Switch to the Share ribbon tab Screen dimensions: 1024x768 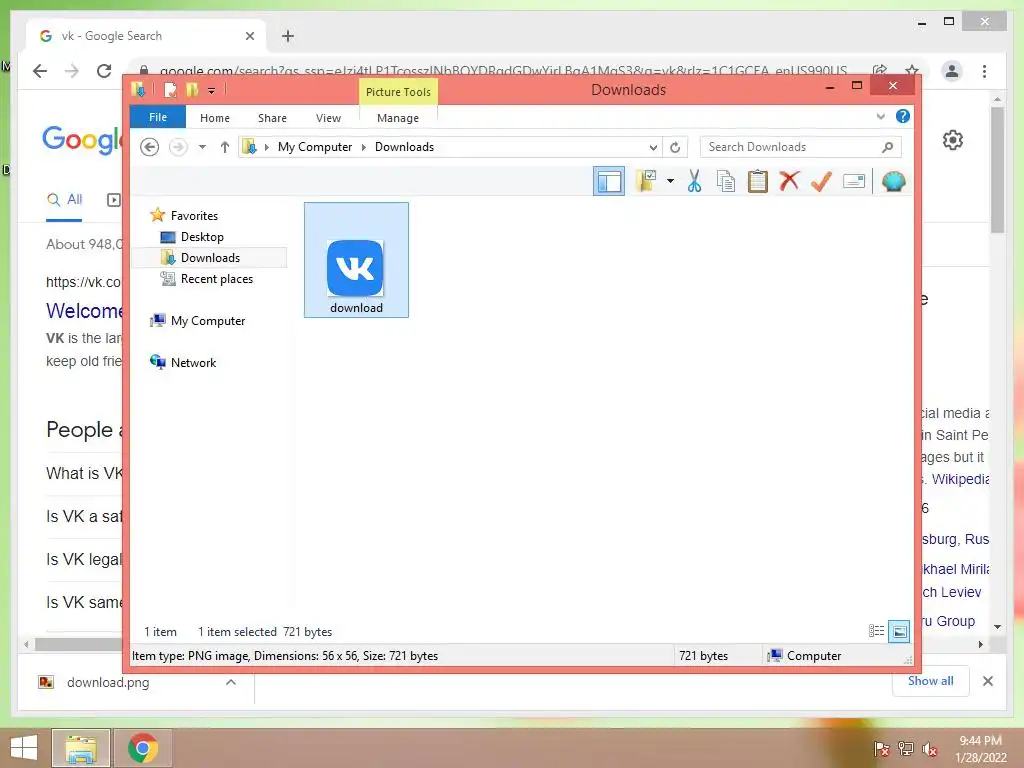point(272,118)
